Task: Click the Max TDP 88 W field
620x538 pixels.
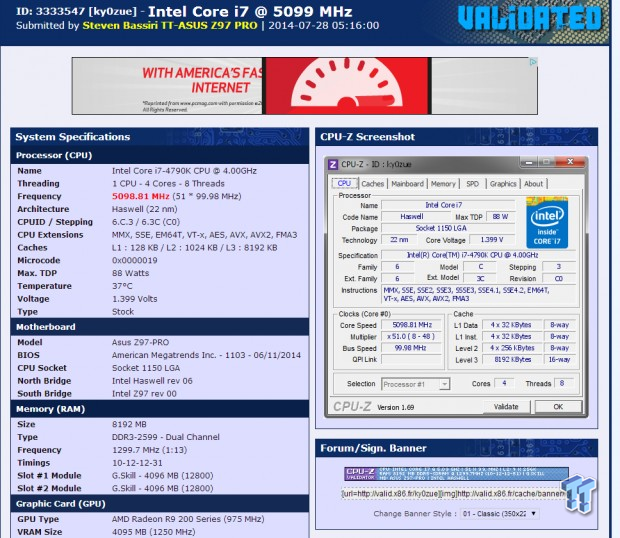Action: pos(500,217)
